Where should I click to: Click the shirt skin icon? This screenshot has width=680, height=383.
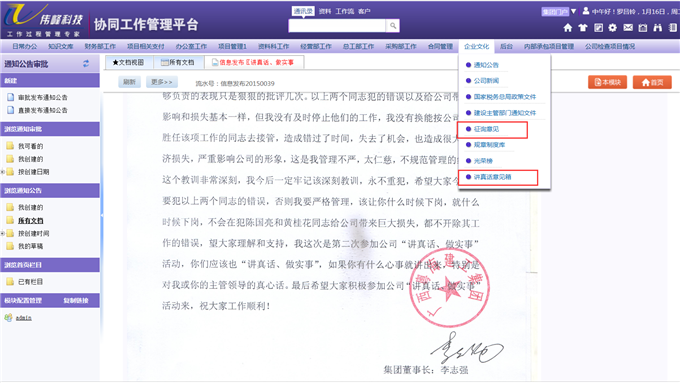(x=582, y=28)
